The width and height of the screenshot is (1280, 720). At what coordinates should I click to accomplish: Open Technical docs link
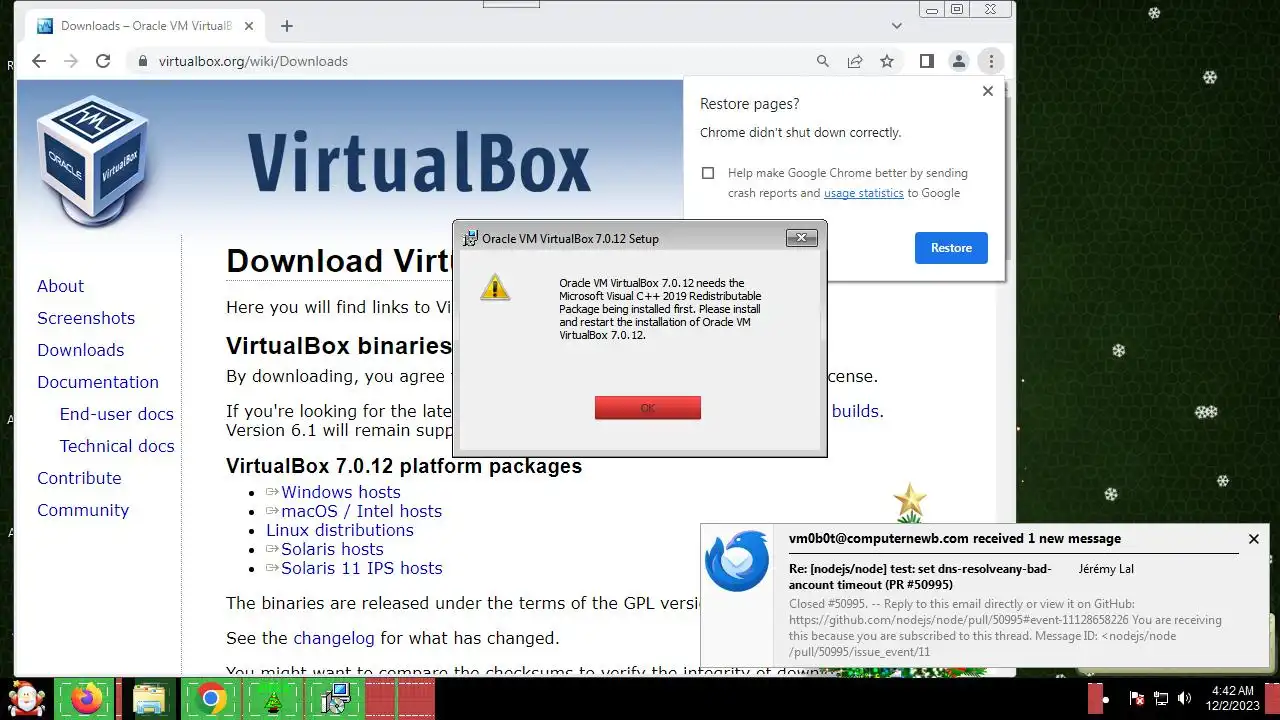pos(117,446)
